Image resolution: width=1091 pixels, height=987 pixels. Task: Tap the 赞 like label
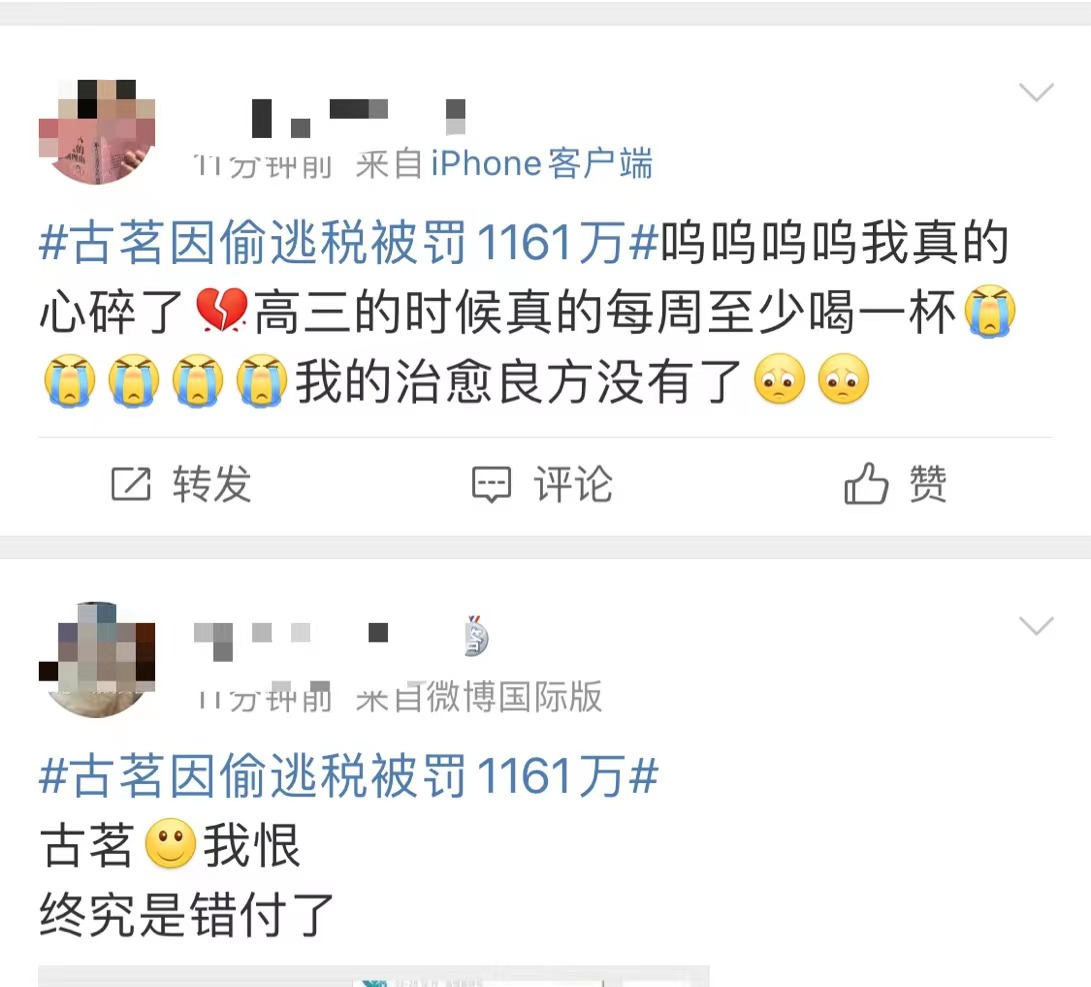click(x=928, y=484)
